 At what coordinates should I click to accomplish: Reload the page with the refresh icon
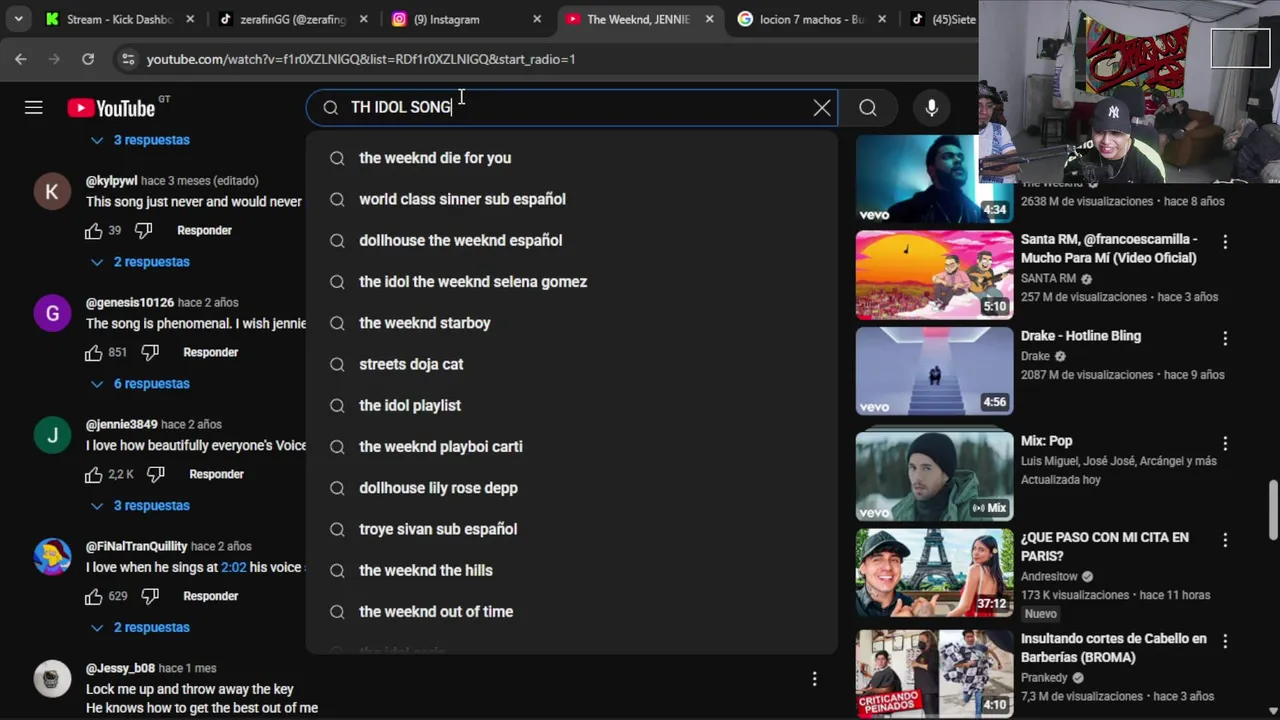point(88,59)
